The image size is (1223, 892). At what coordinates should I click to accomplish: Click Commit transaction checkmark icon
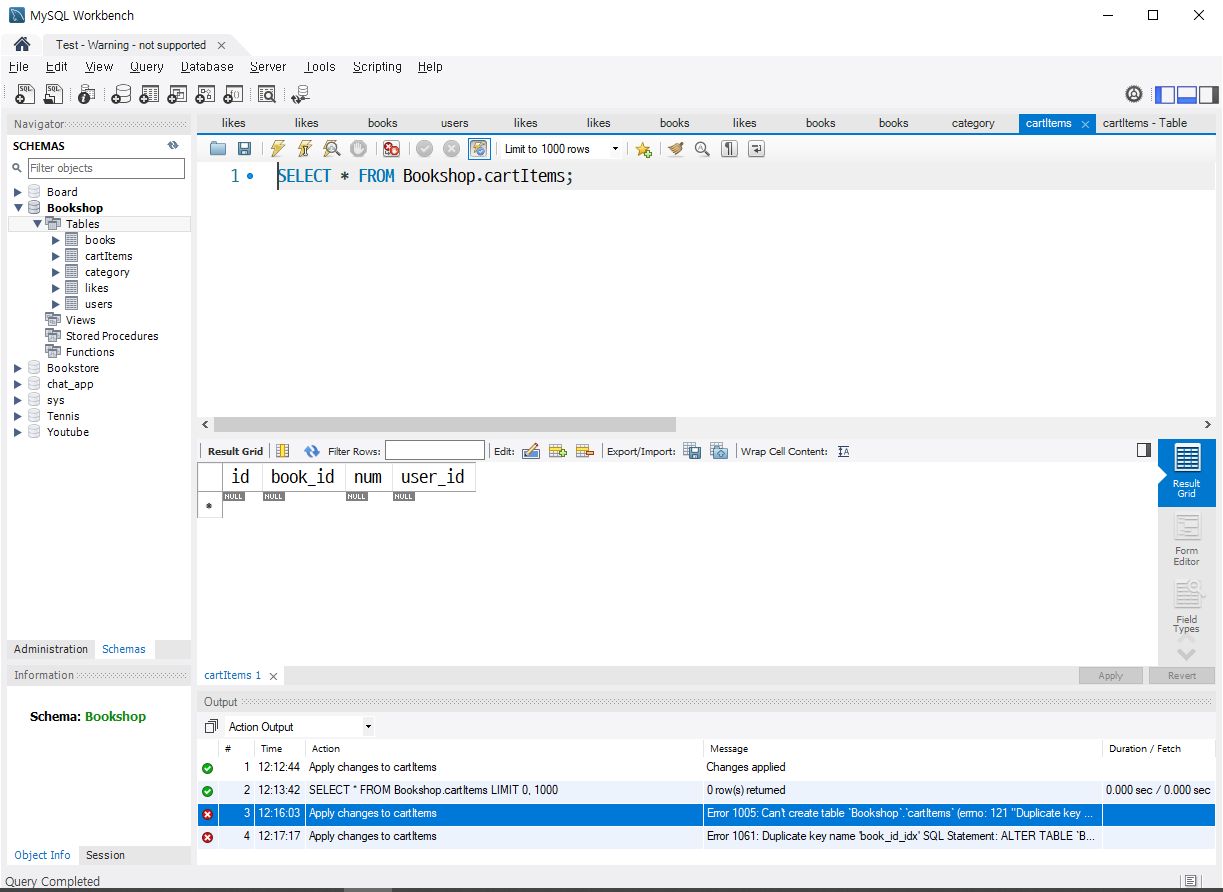(x=424, y=148)
